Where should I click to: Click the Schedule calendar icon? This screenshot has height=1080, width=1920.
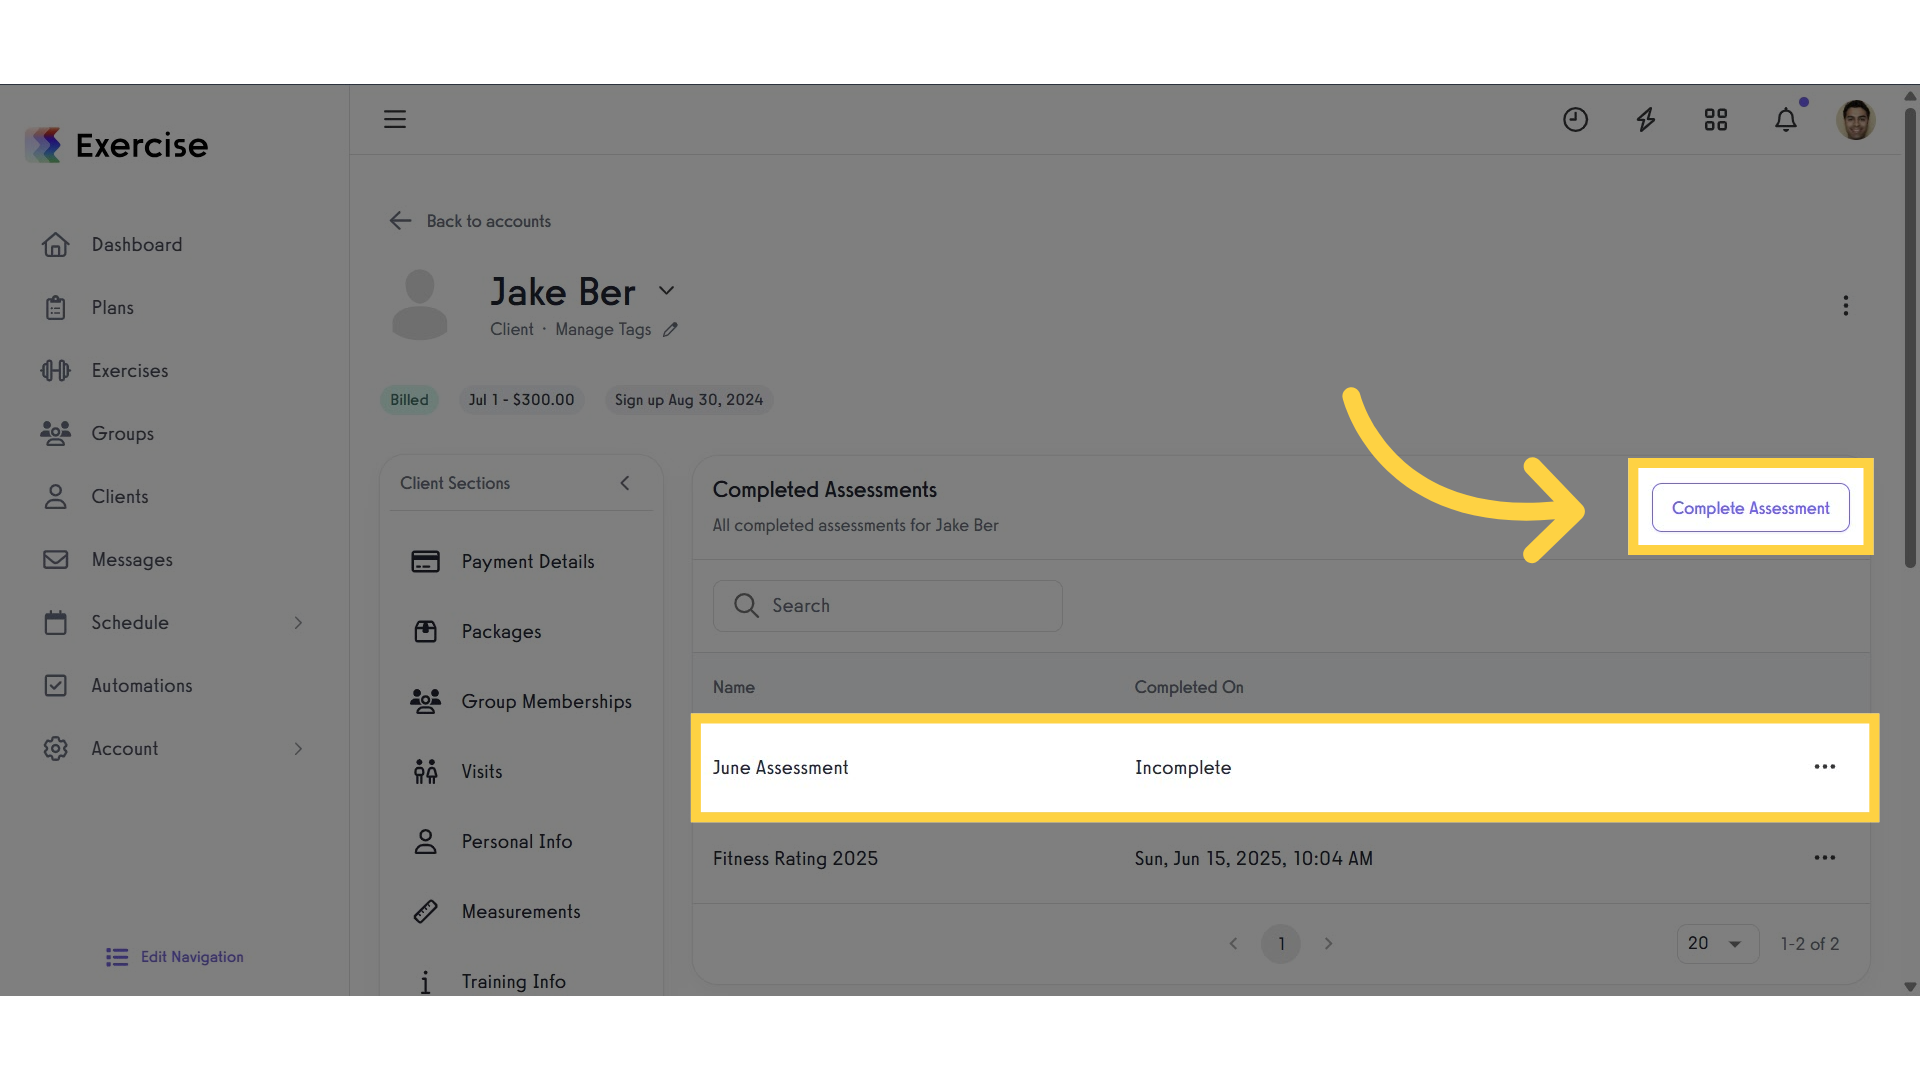(56, 623)
